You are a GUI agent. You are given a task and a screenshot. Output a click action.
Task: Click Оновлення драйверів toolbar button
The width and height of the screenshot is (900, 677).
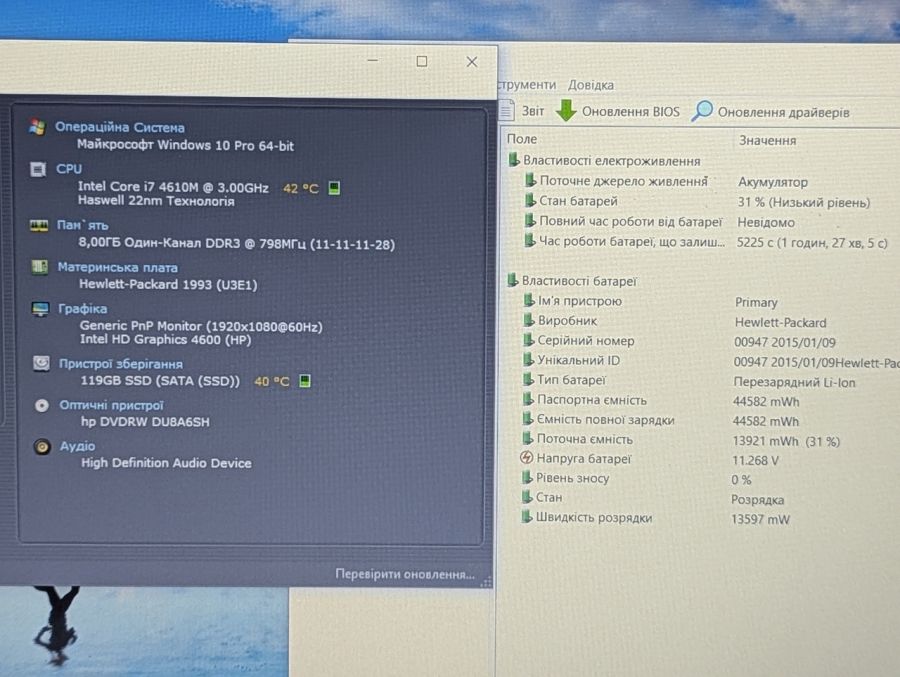[x=771, y=112]
